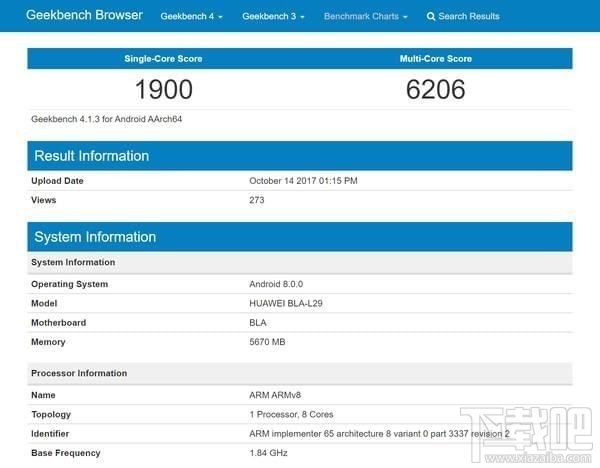The width and height of the screenshot is (600, 468).
Task: Select the Base Frequency label
Action: pyautogui.click(x=66, y=453)
